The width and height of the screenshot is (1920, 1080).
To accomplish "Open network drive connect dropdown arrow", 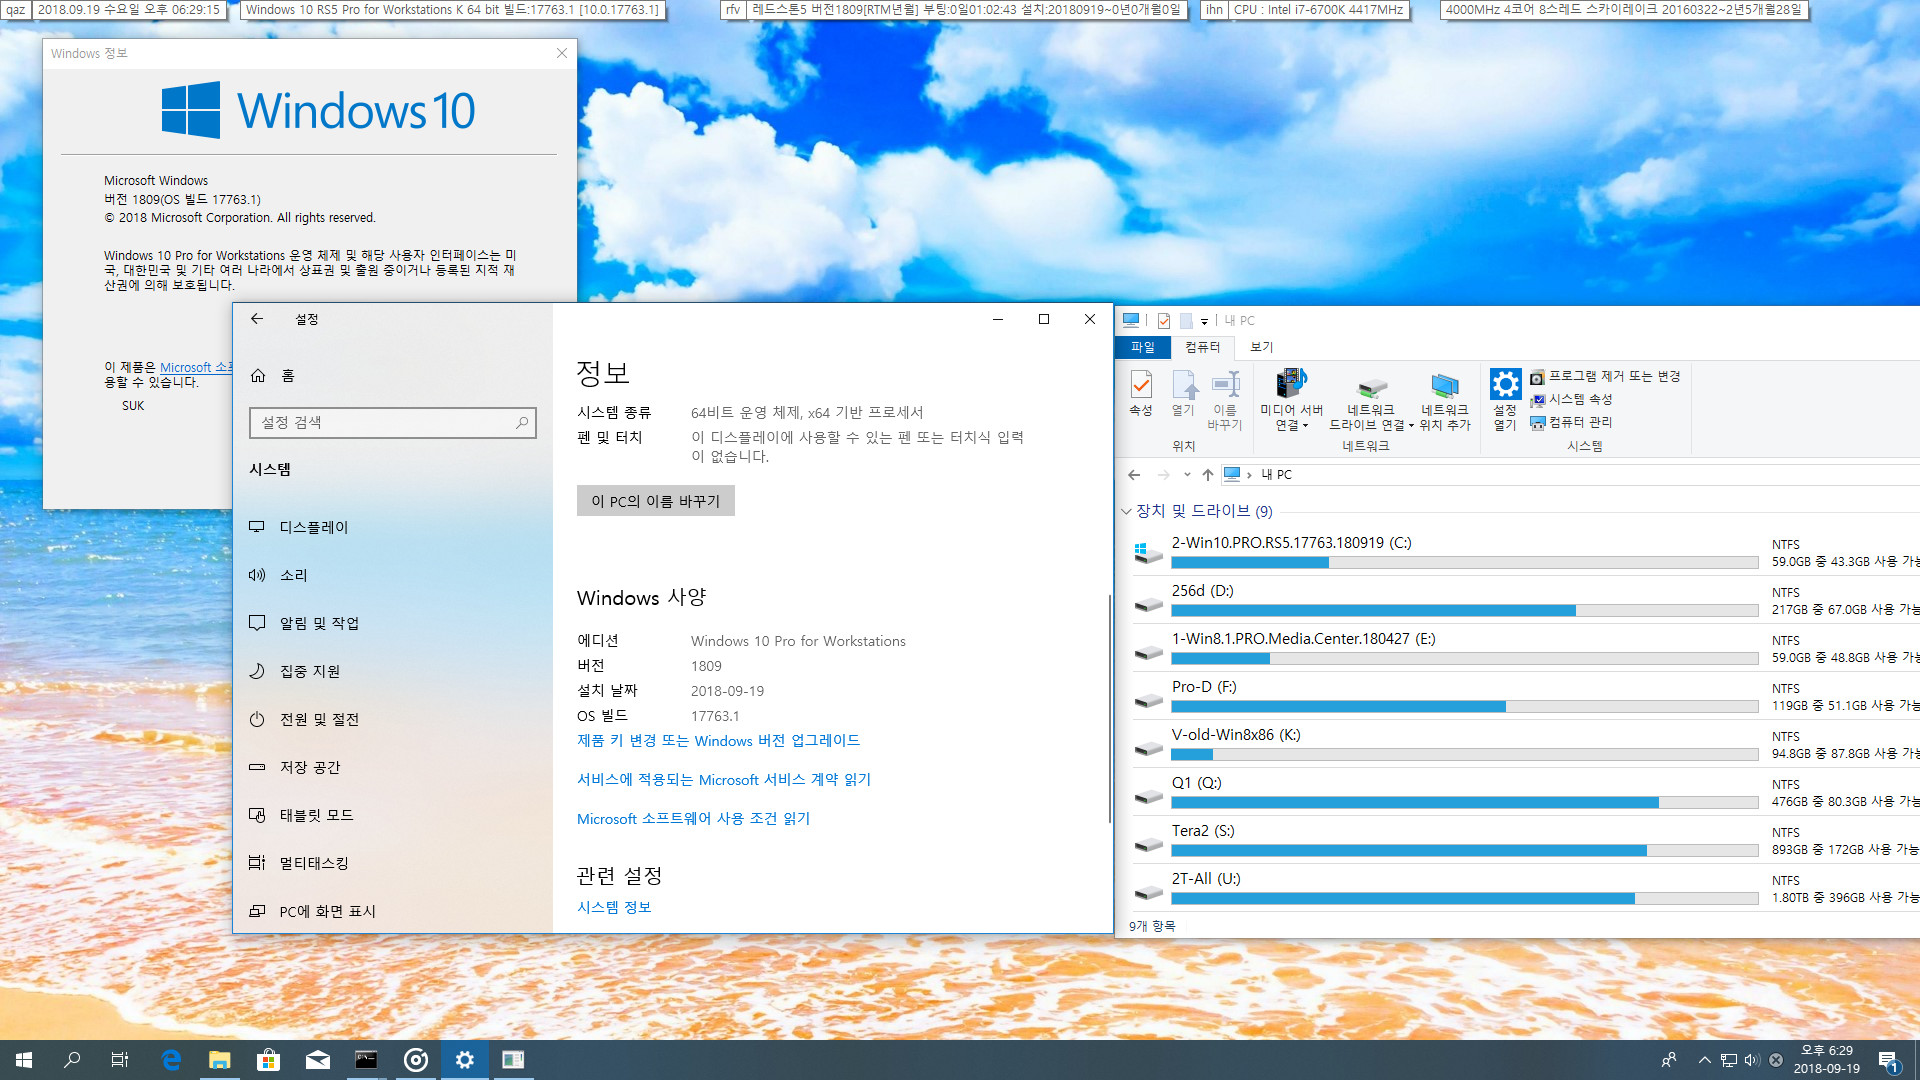I will click(x=1411, y=426).
